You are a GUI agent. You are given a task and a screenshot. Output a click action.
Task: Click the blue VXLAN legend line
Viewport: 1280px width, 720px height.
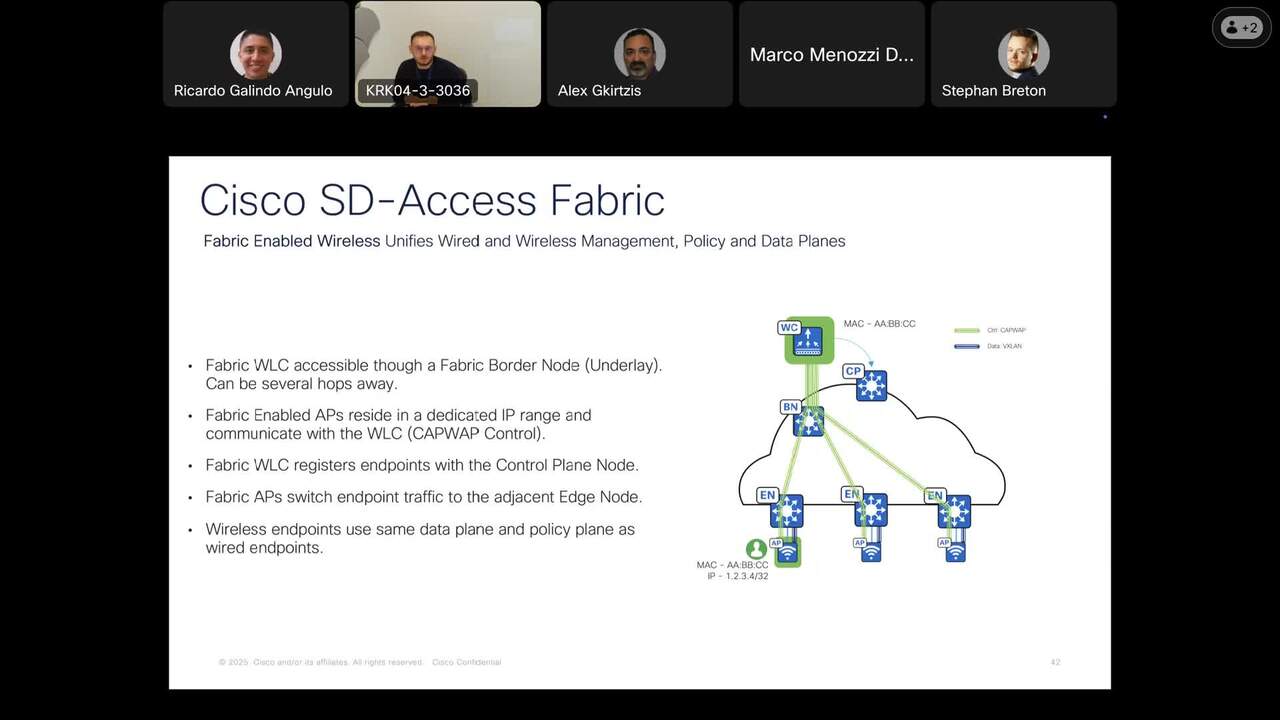point(967,346)
